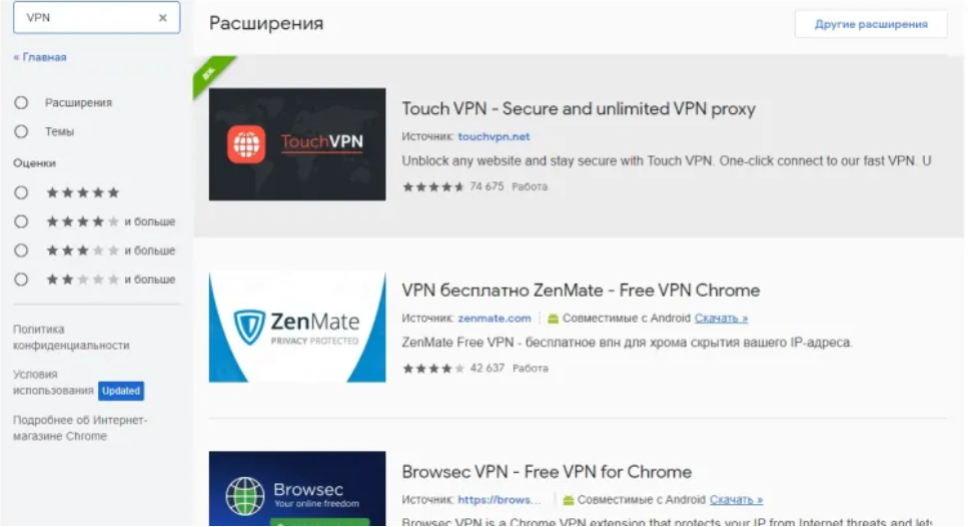Open the zenmate.com source link
The image size is (974, 527).
point(494,318)
